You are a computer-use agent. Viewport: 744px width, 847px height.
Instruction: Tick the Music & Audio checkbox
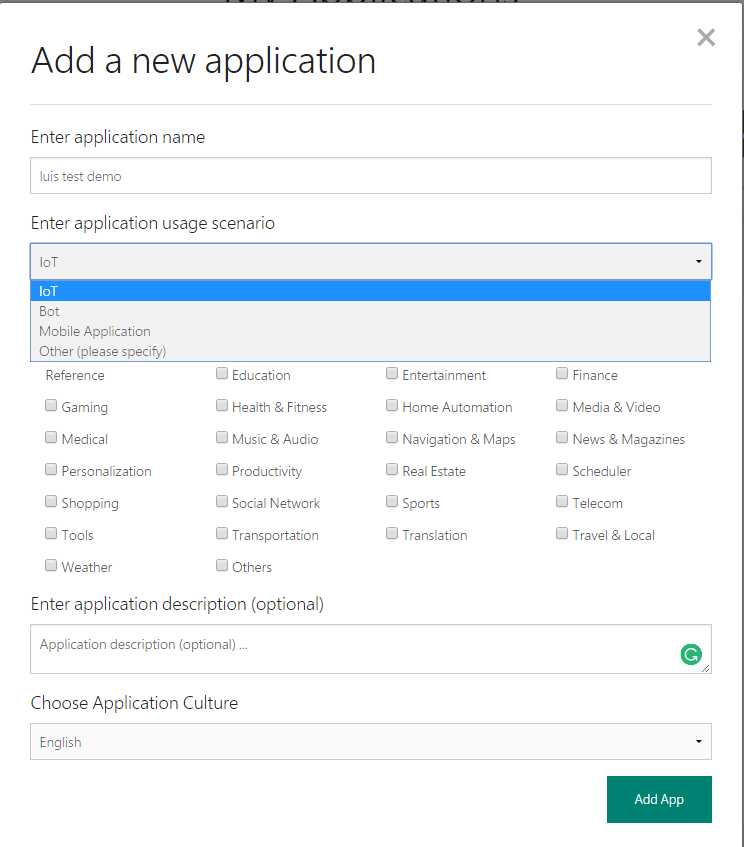pos(222,437)
